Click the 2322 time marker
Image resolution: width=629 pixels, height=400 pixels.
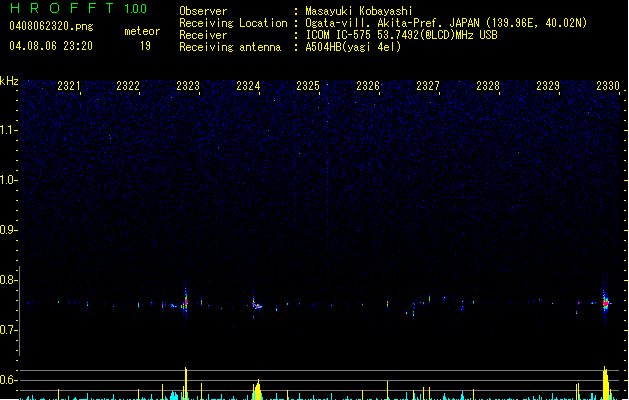click(128, 86)
